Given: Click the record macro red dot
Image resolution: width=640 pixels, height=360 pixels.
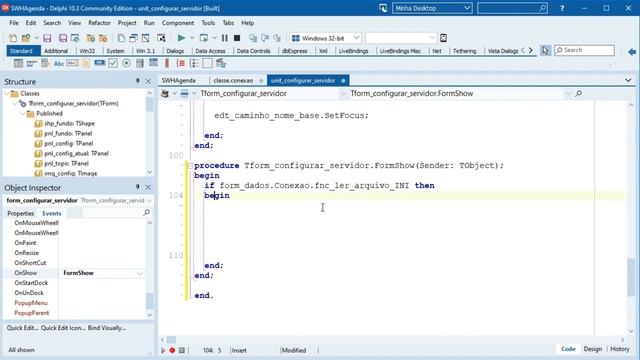Looking at the screenshot, I should coord(172,350).
